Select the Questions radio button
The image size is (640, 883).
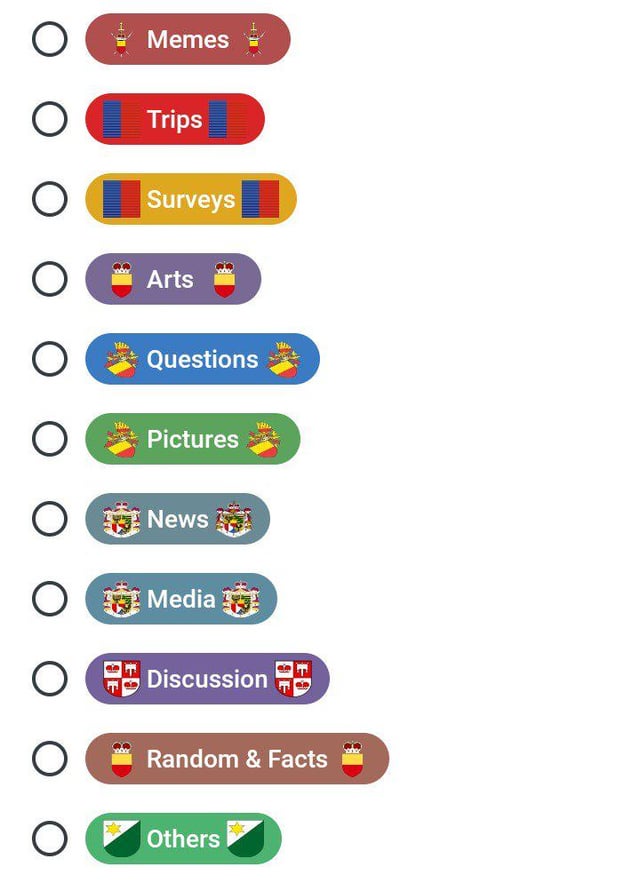pyautogui.click(x=50, y=359)
